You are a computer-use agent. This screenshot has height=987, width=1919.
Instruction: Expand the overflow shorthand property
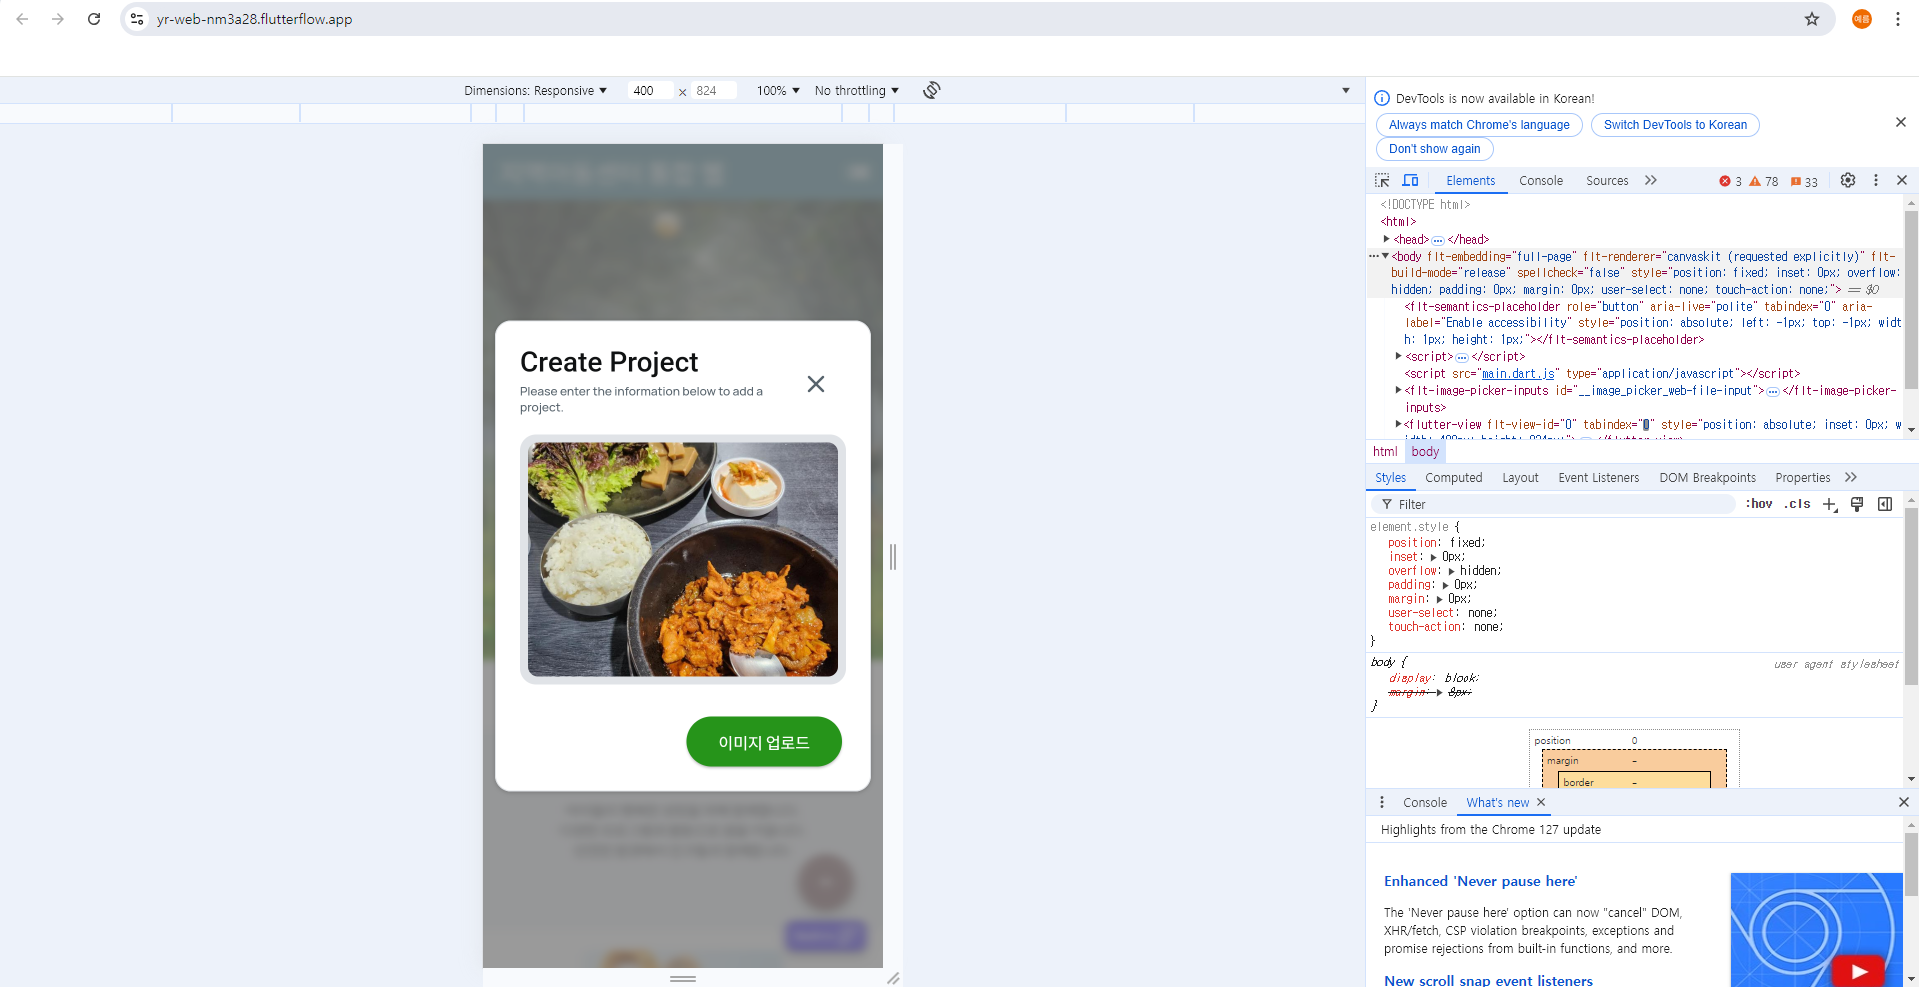(x=1451, y=571)
